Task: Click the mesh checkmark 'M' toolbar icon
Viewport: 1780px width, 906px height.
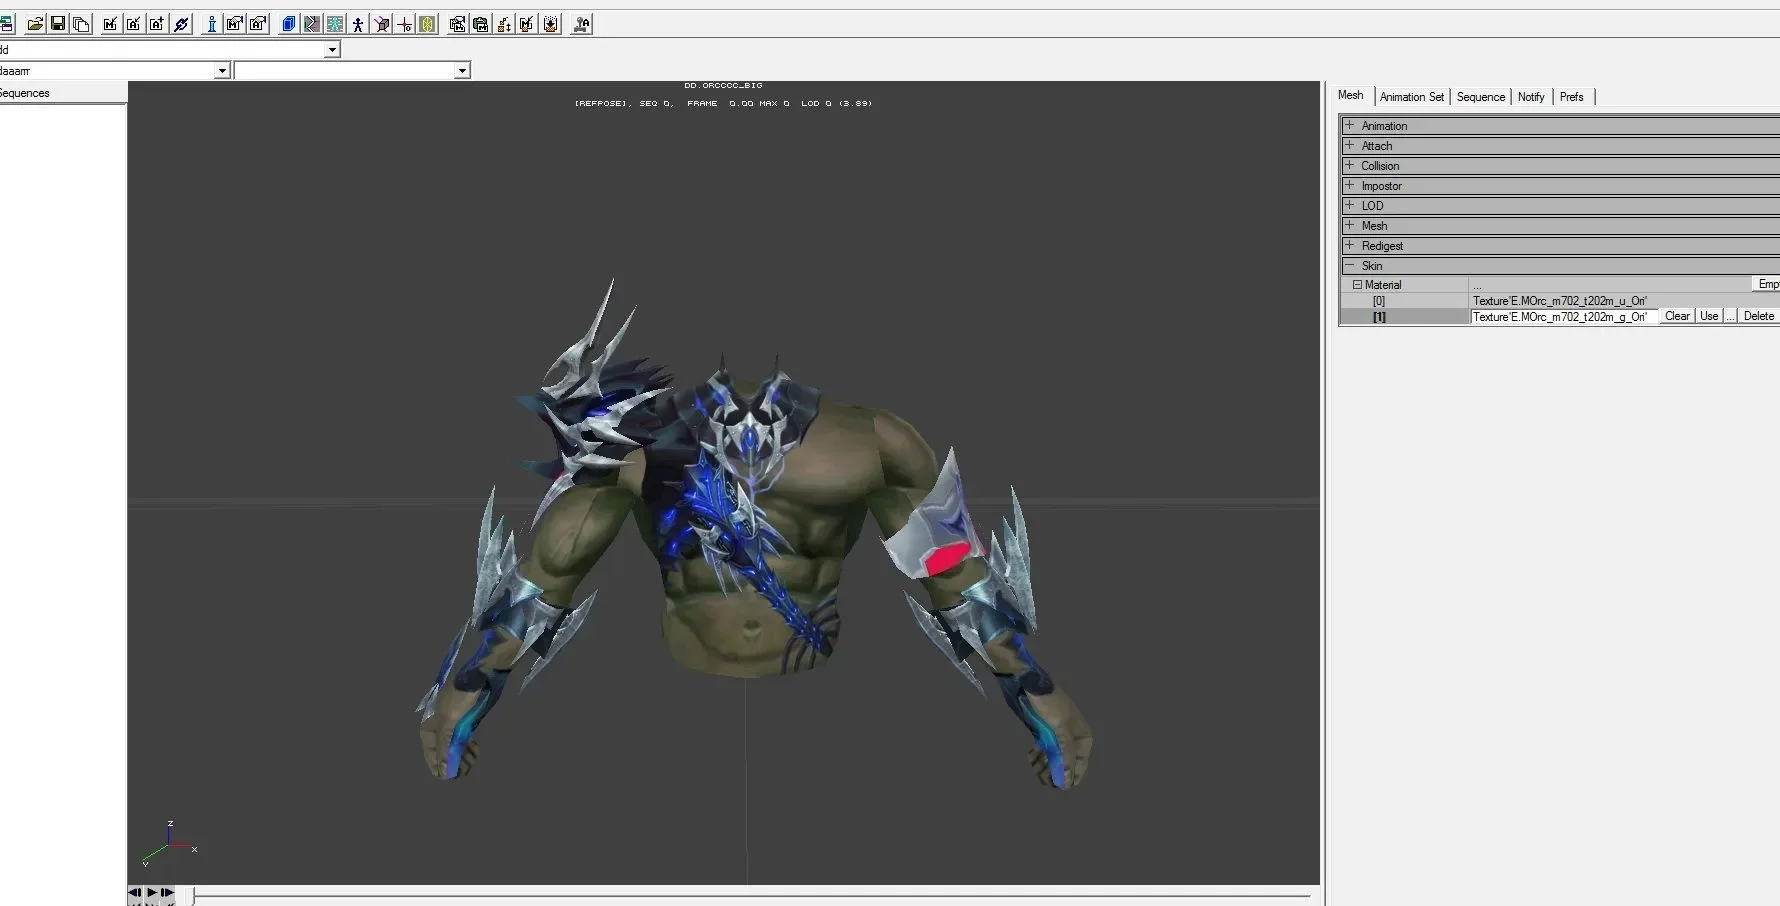Action: [110, 24]
